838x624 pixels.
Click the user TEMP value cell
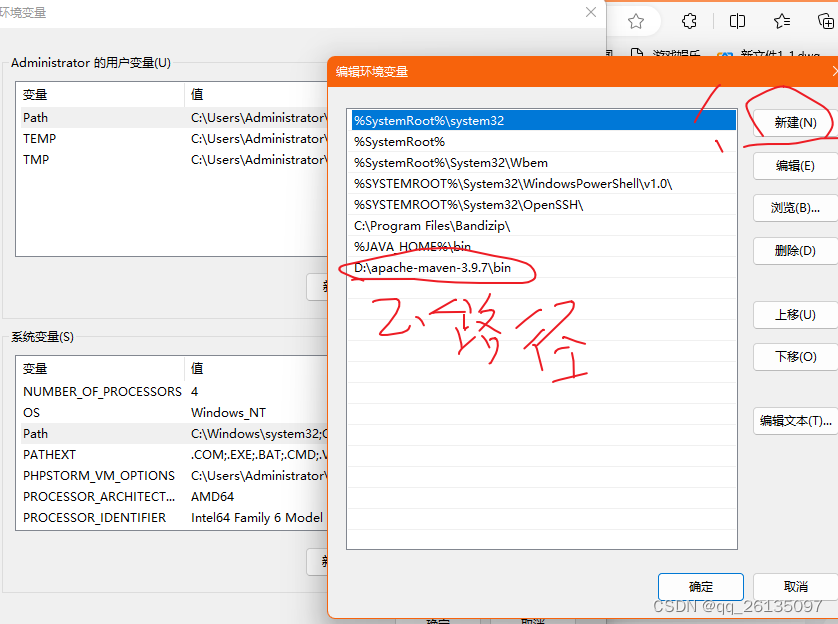pyautogui.click(x=259, y=138)
